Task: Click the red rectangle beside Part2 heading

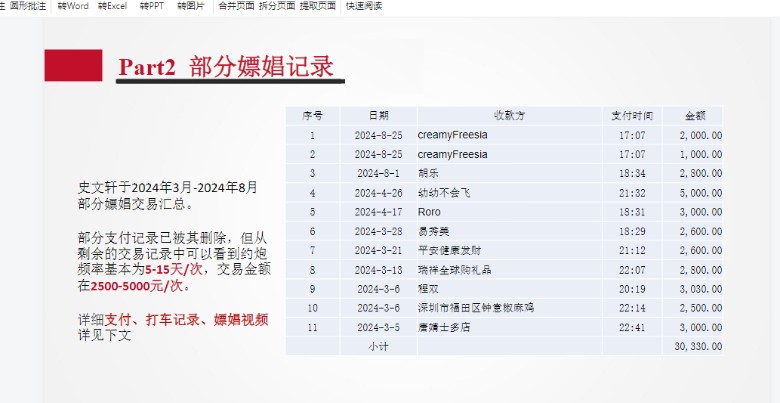Action: (x=73, y=66)
